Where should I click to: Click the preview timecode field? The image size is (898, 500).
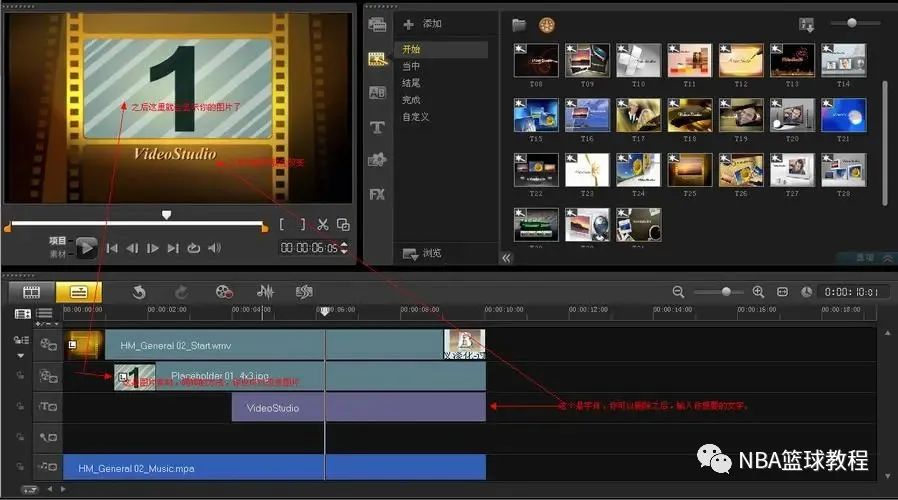tap(309, 248)
